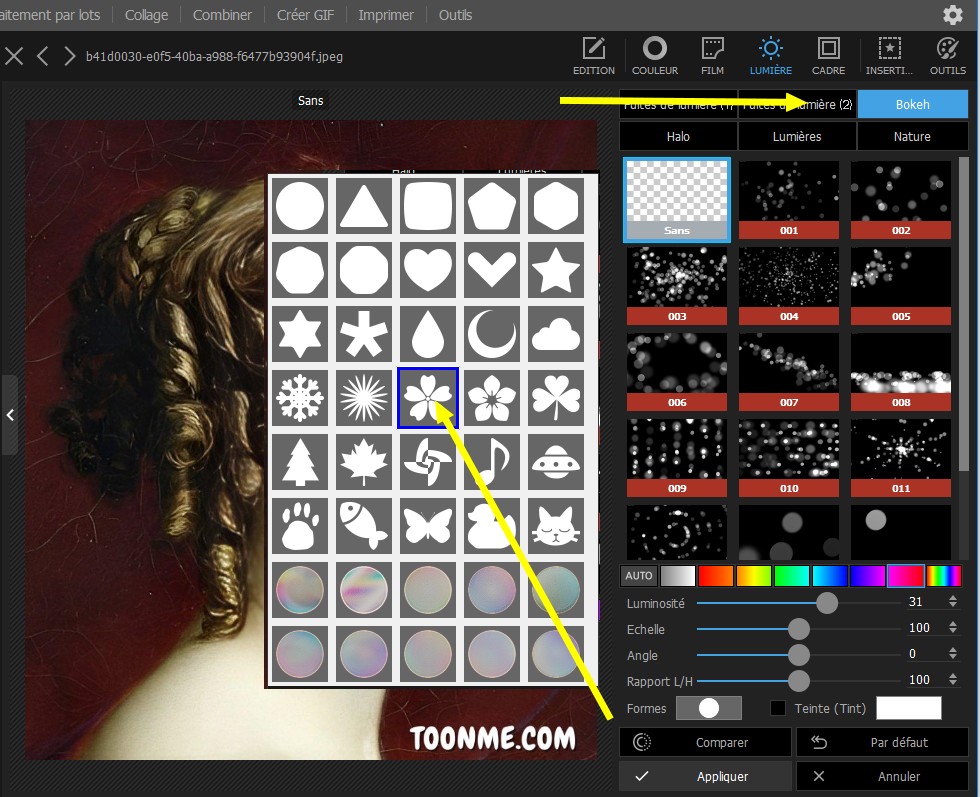Expand the left side panel
Screen dimensions: 980x797
click(x=10, y=415)
